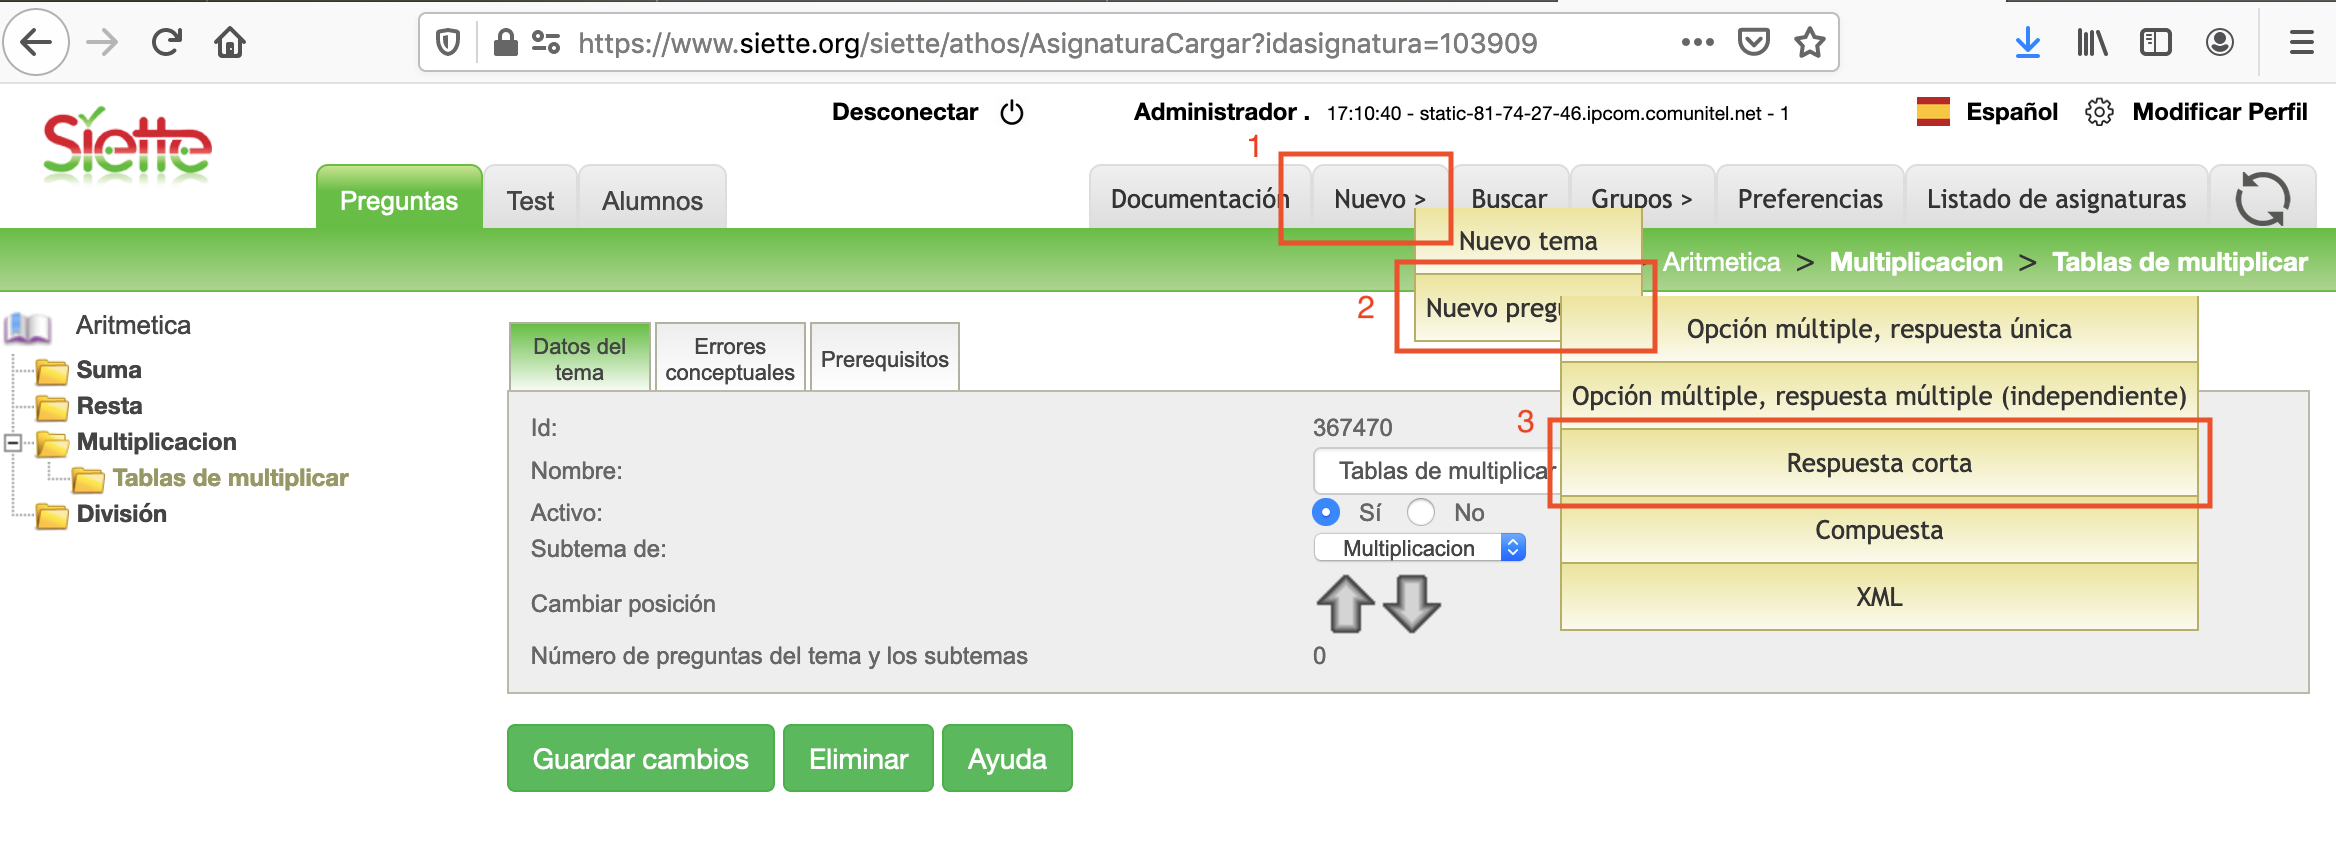Collapse the Multiplicacion tree node
2336x848 pixels.
pyautogui.click(x=13, y=442)
